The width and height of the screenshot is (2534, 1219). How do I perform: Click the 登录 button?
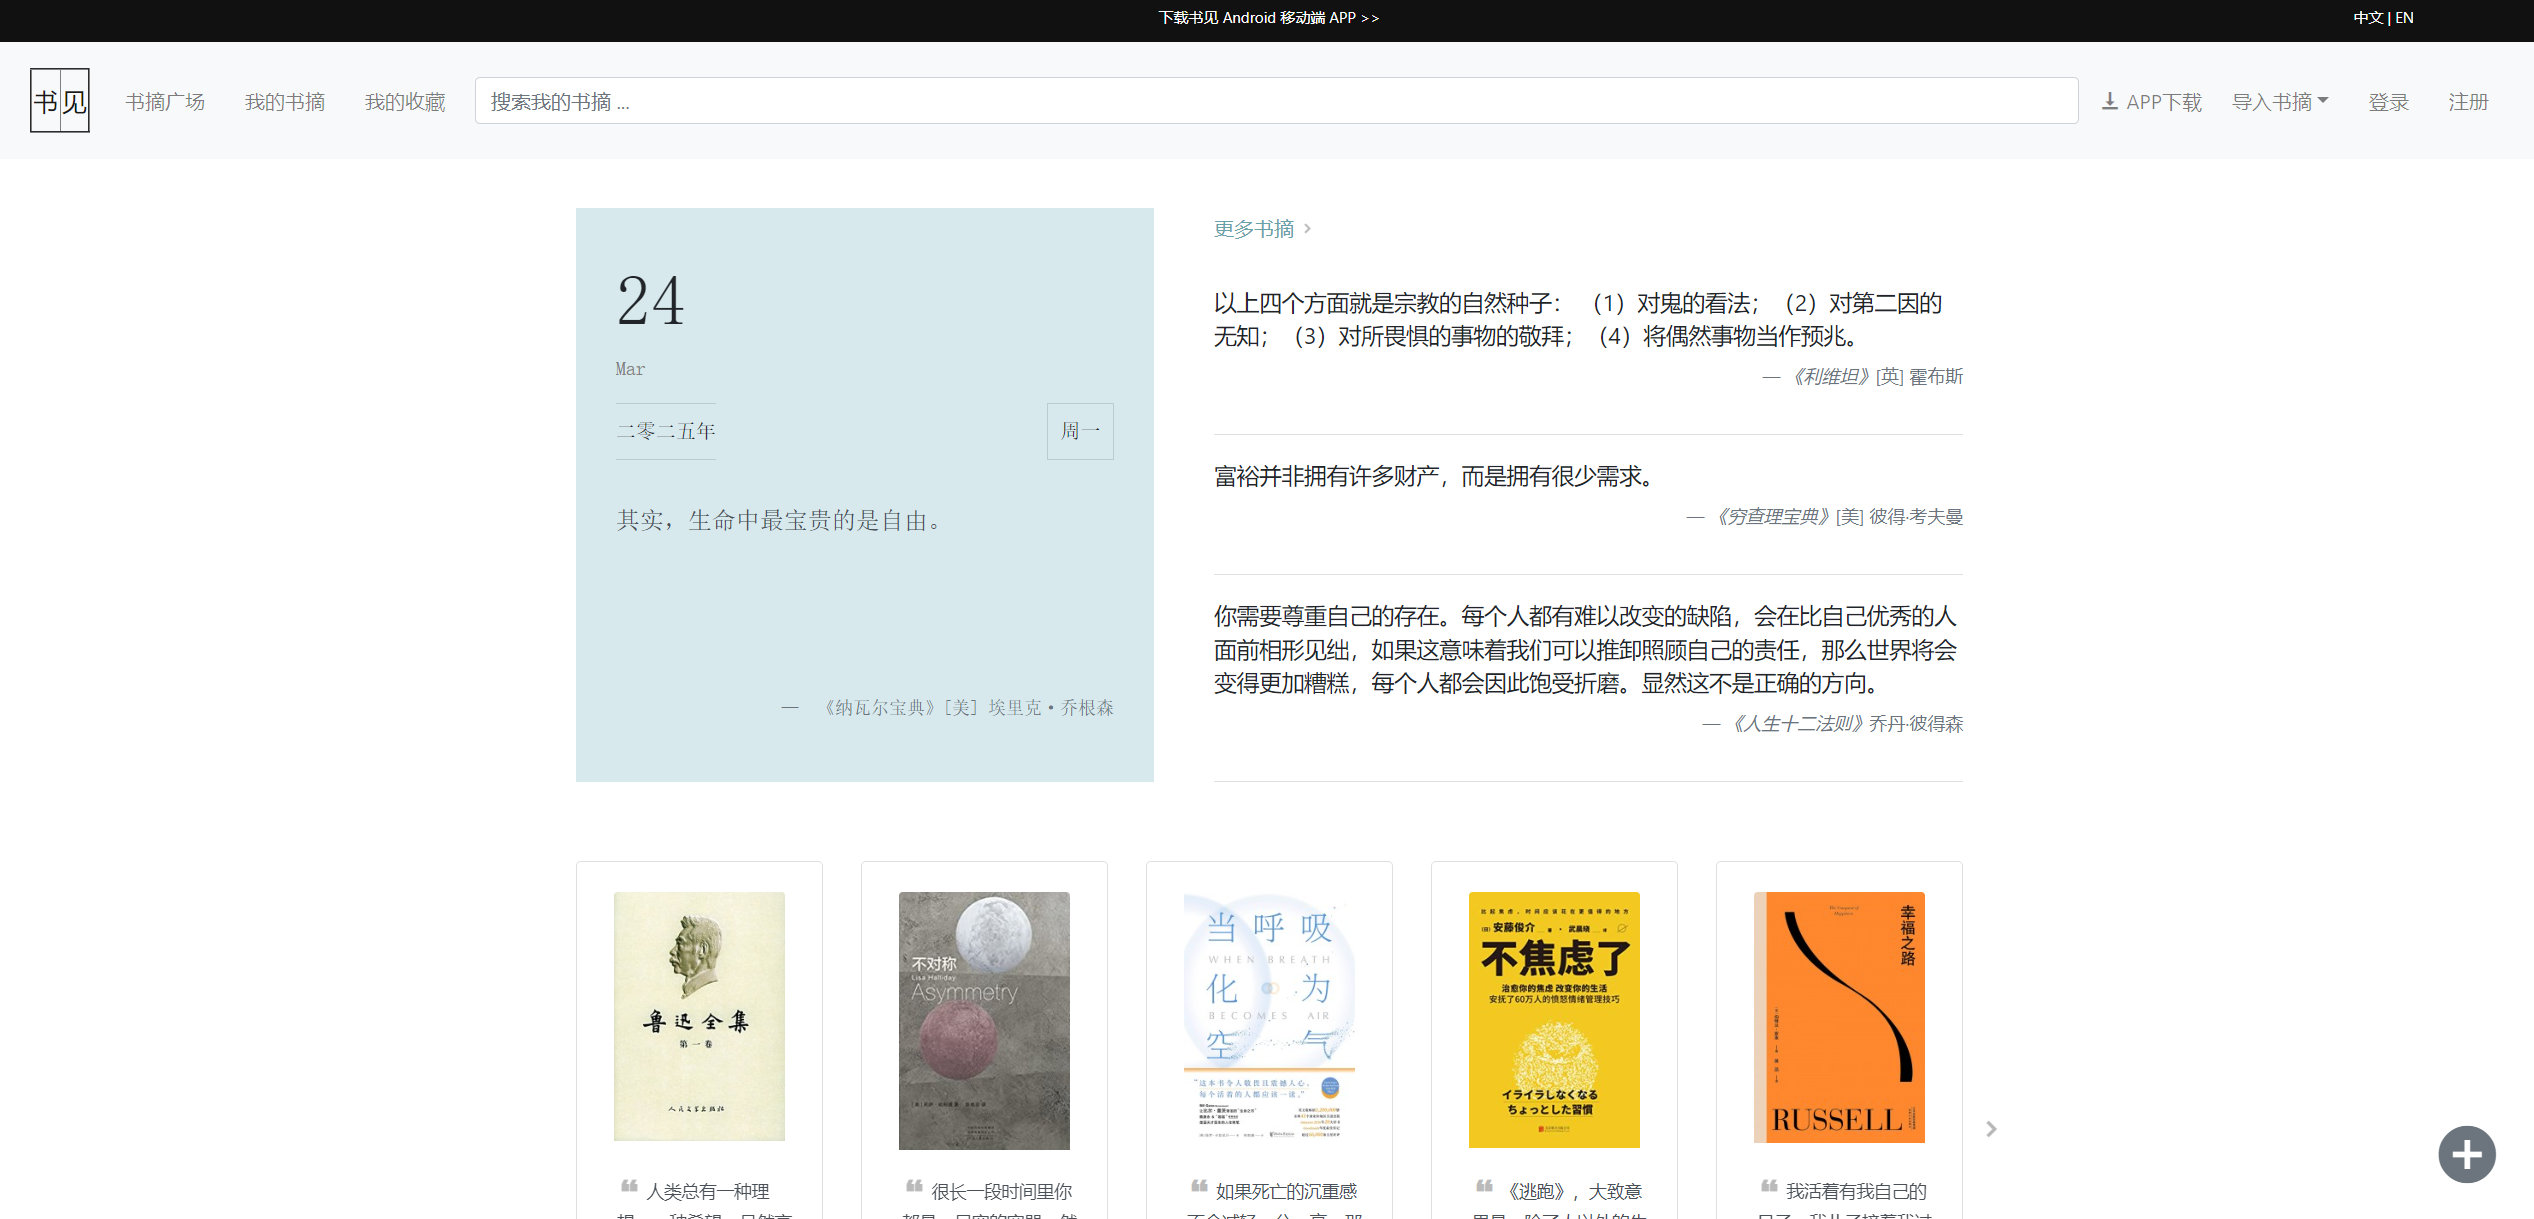click(x=2388, y=100)
